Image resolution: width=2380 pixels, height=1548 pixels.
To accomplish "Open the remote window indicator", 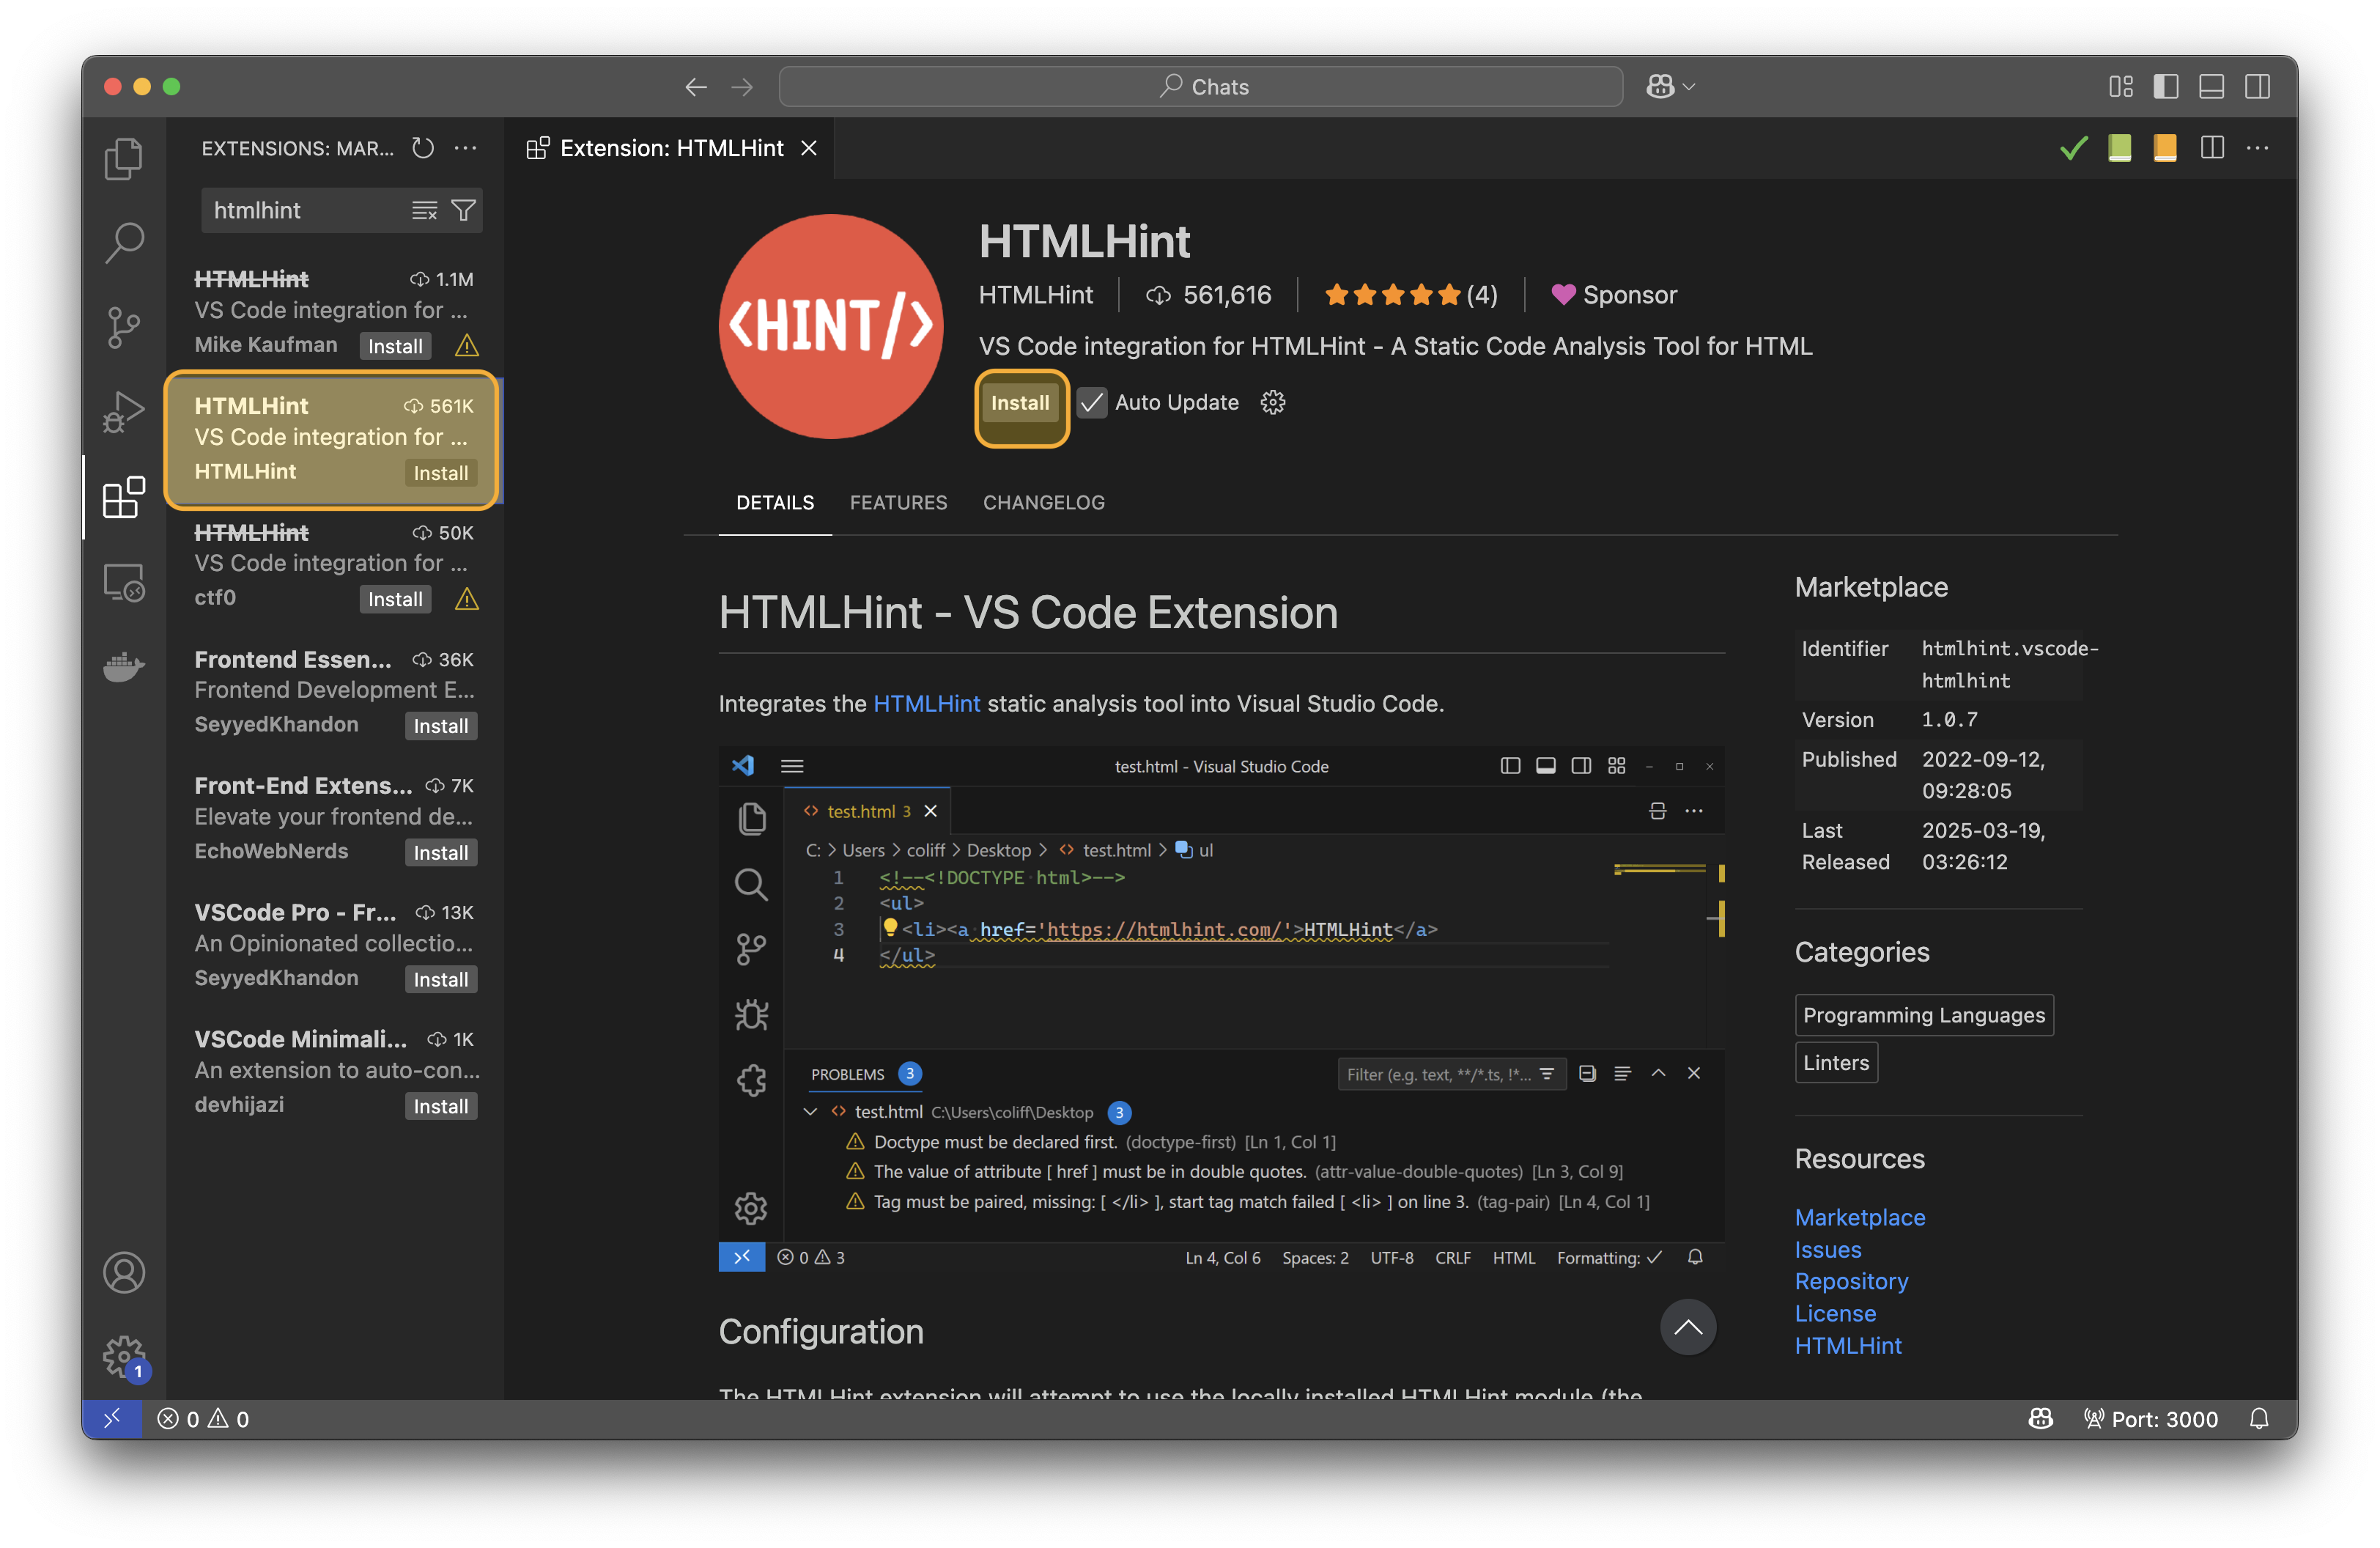I will tap(112, 1418).
